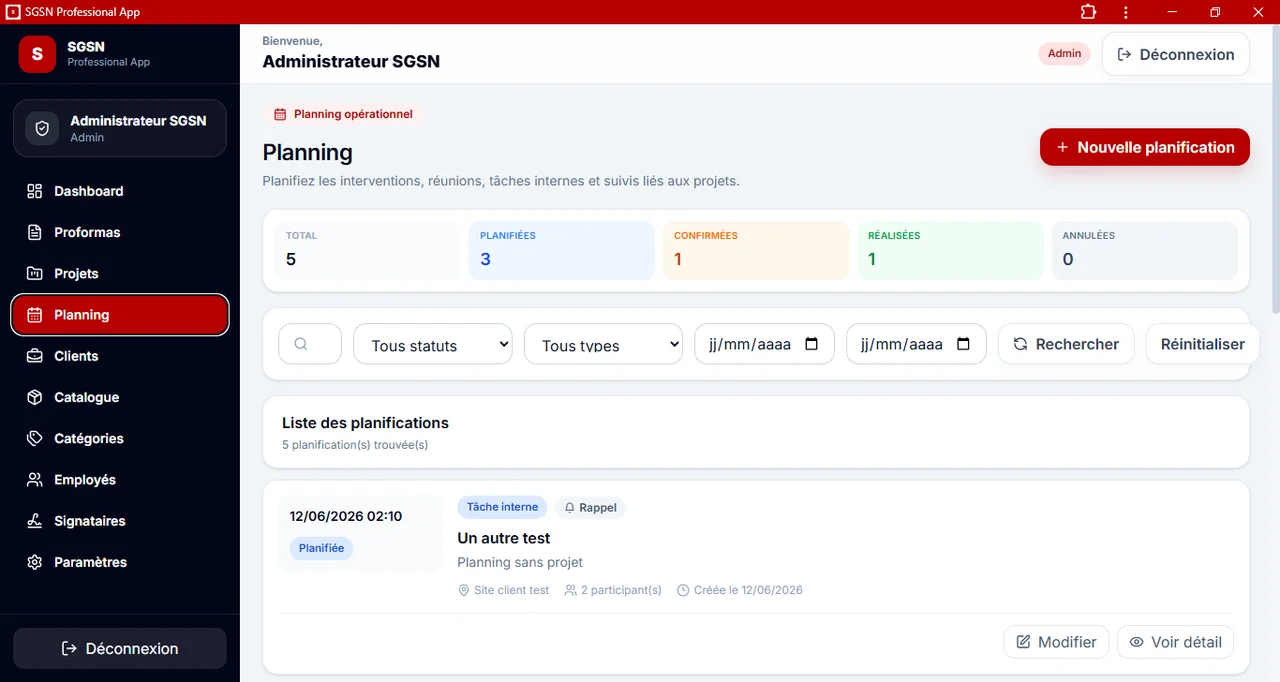1280x682 pixels.
Task: Click the Dashboard grid icon
Action: tap(35, 191)
